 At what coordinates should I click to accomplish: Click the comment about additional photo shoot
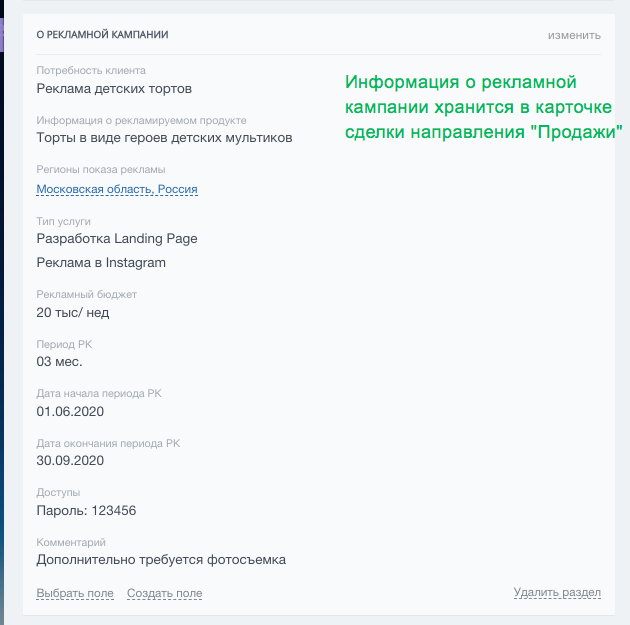point(161,559)
